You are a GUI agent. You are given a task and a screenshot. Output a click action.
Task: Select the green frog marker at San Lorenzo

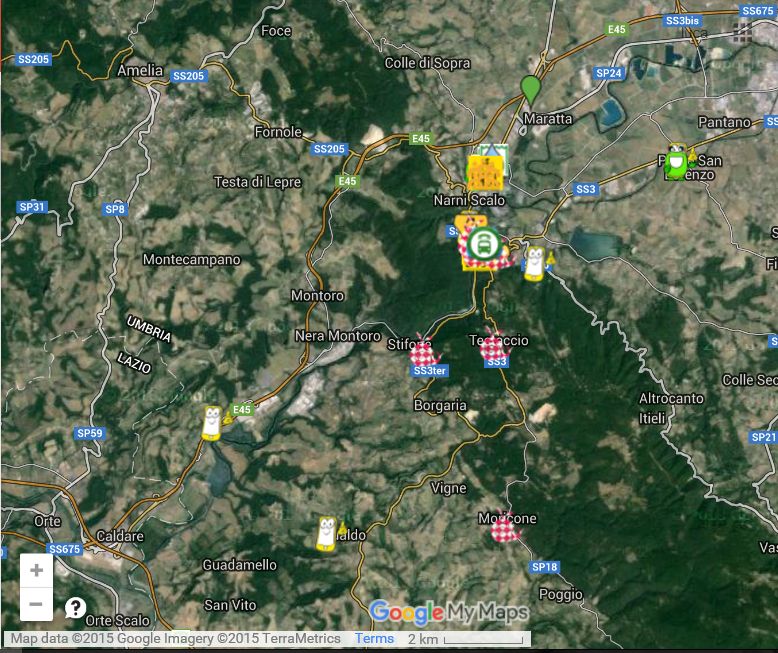tap(677, 162)
